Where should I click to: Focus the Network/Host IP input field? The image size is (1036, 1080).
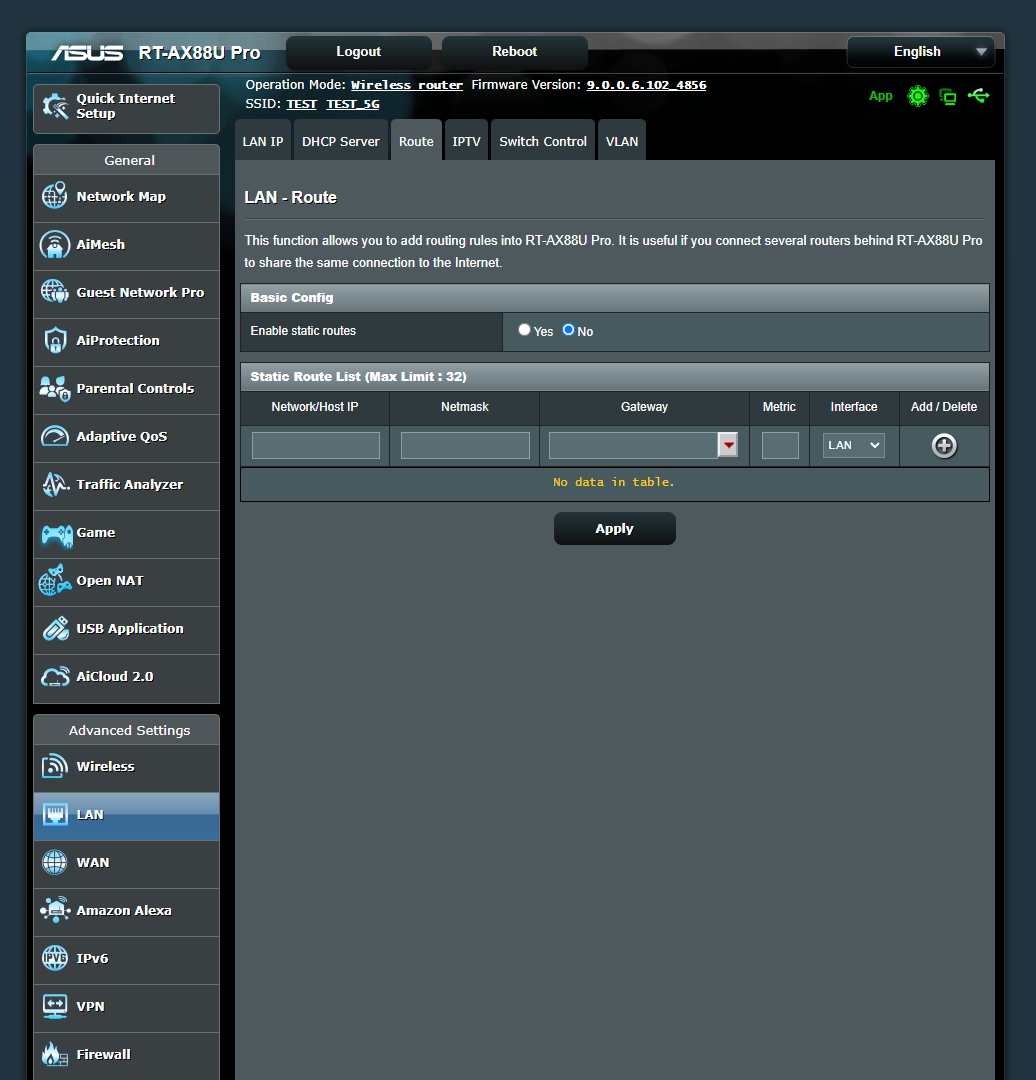click(x=315, y=445)
